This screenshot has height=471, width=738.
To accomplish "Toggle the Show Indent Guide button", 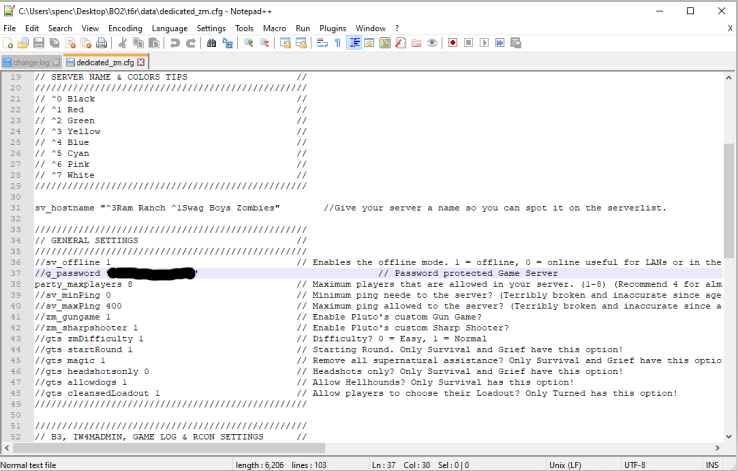I will click(x=354, y=43).
